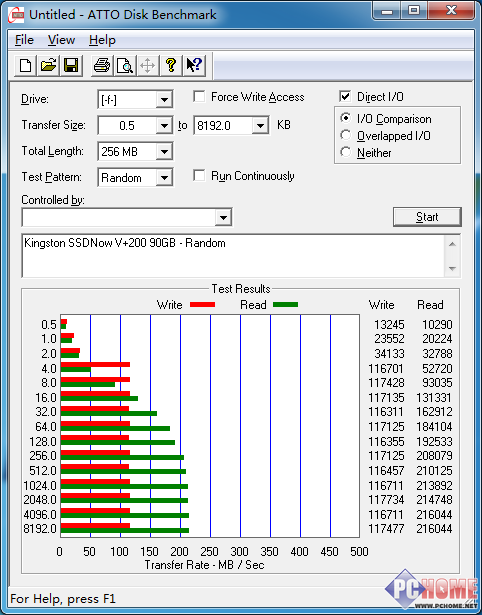Click the ATTO app icon in title bar

(16, 16)
